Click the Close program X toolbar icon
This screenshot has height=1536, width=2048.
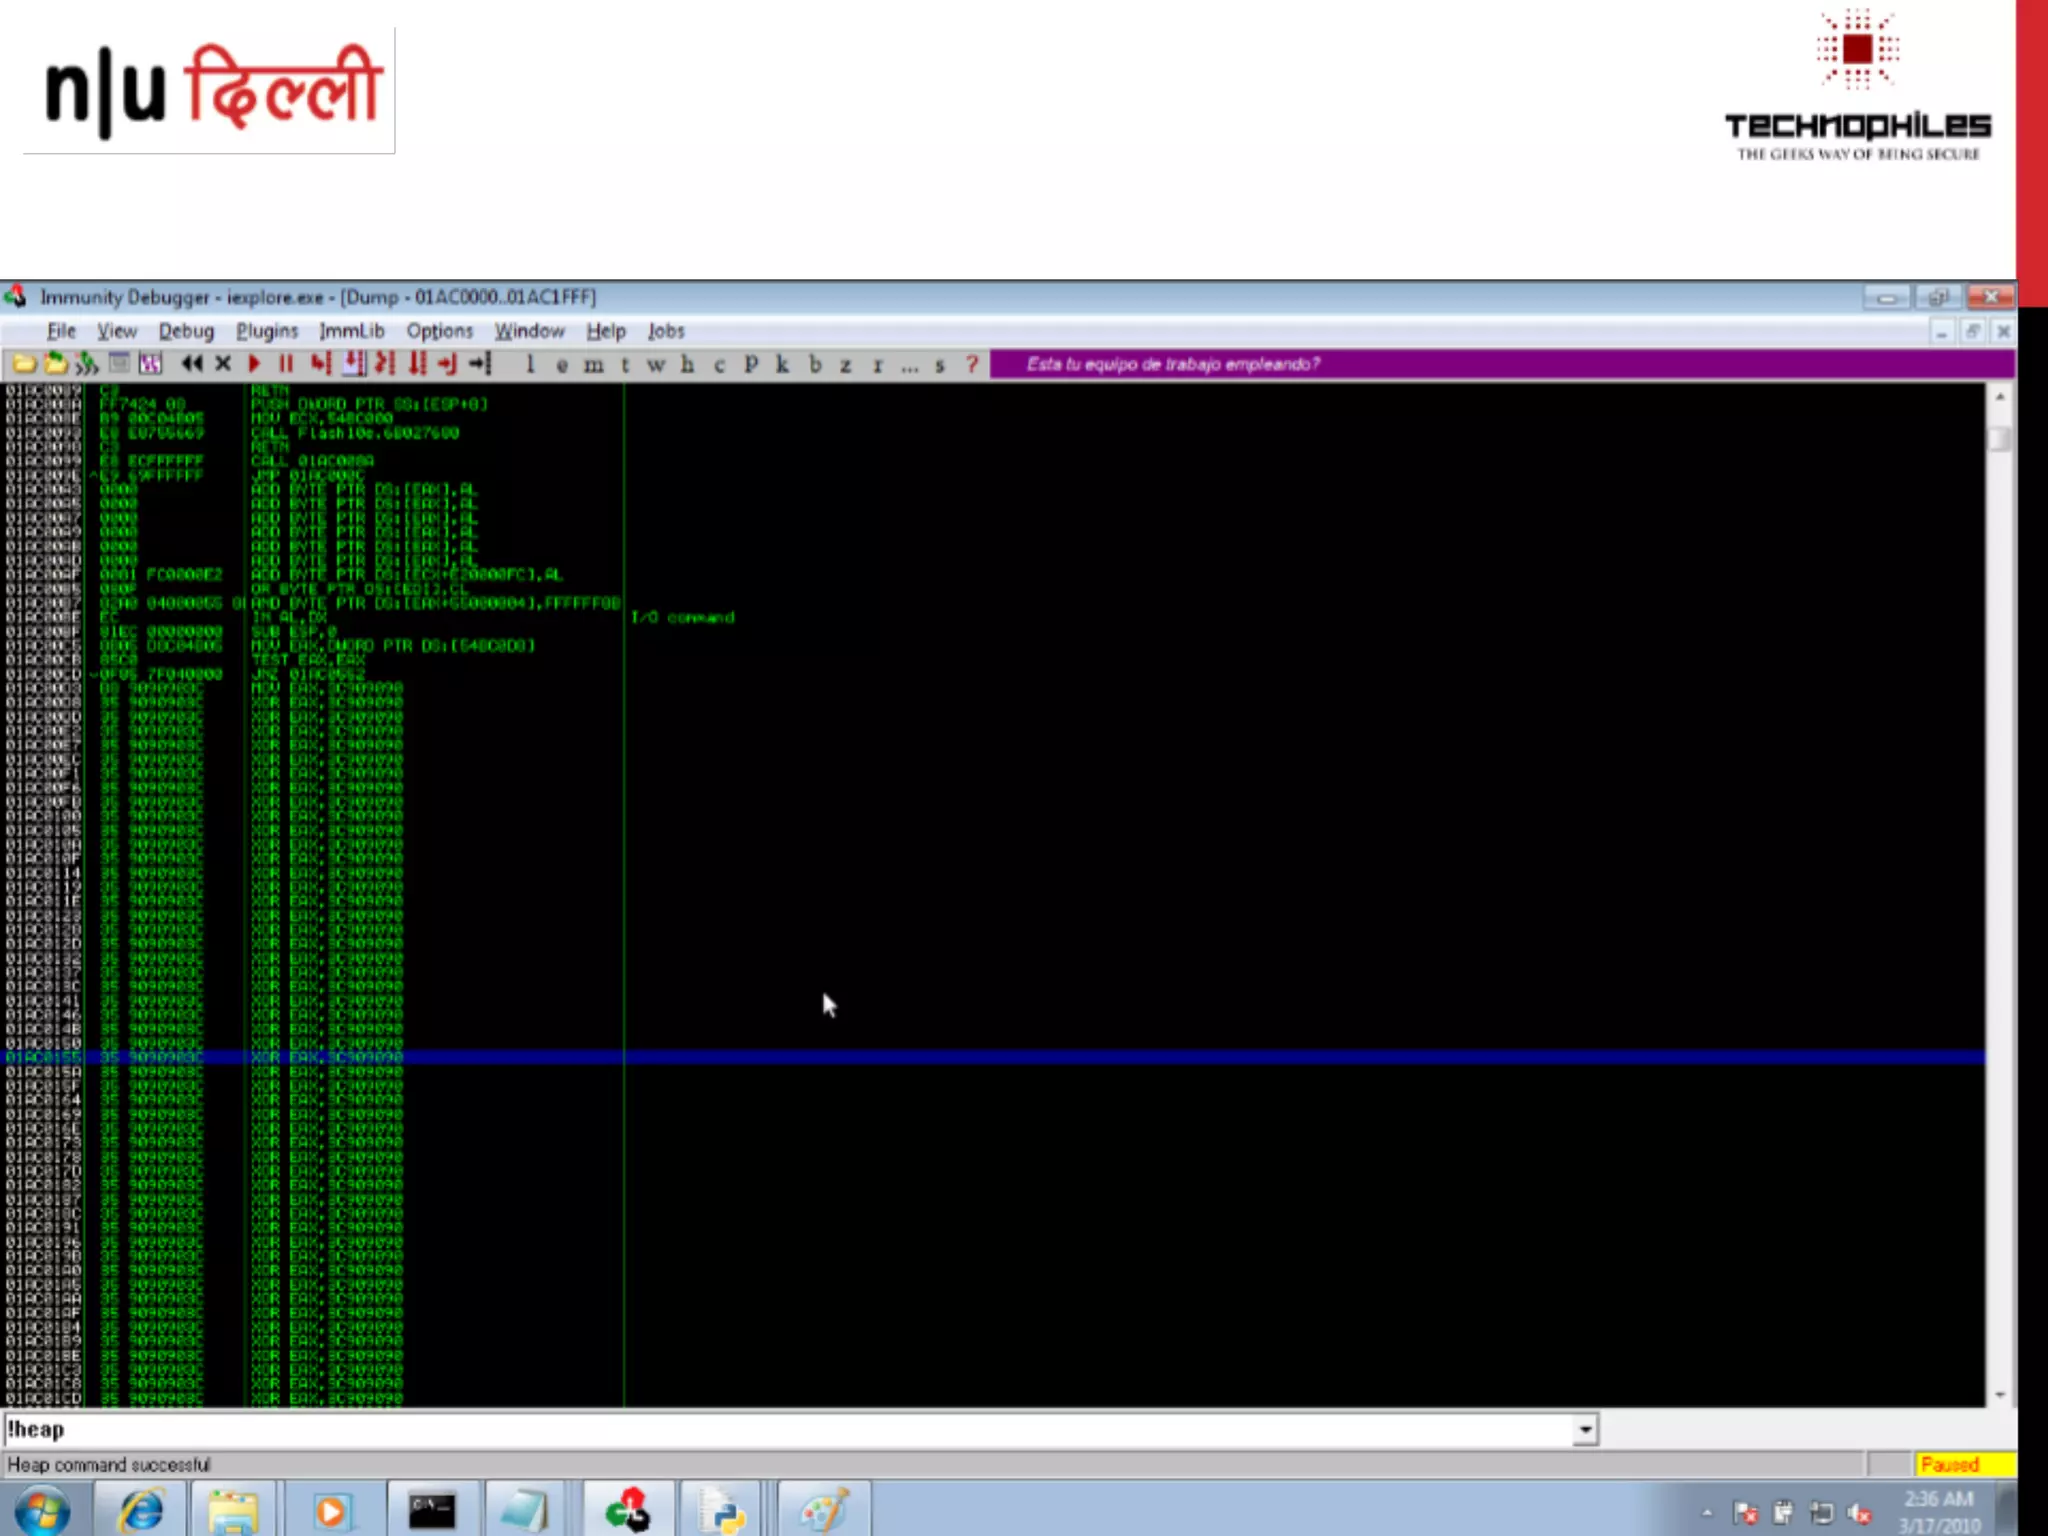(x=223, y=364)
